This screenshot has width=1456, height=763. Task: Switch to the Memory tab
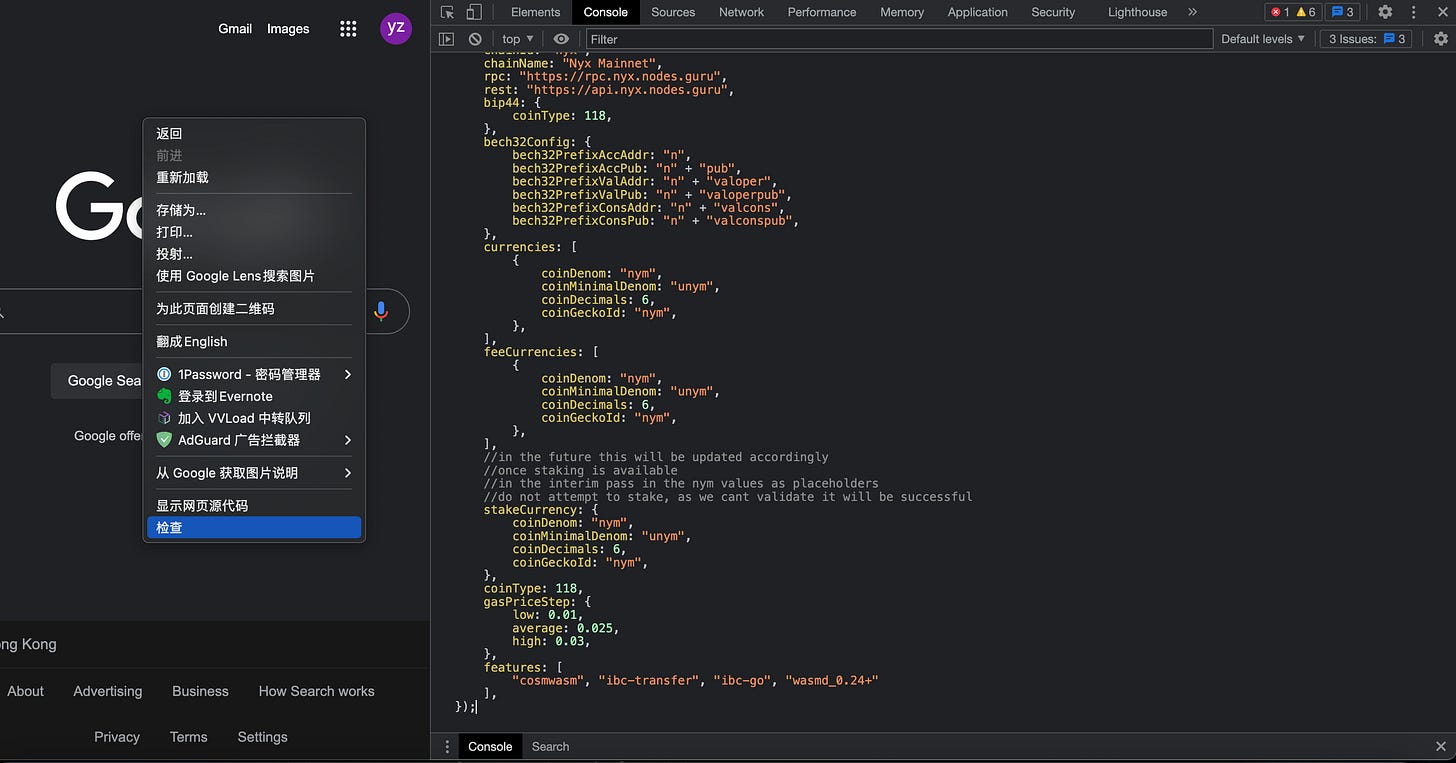pos(902,12)
